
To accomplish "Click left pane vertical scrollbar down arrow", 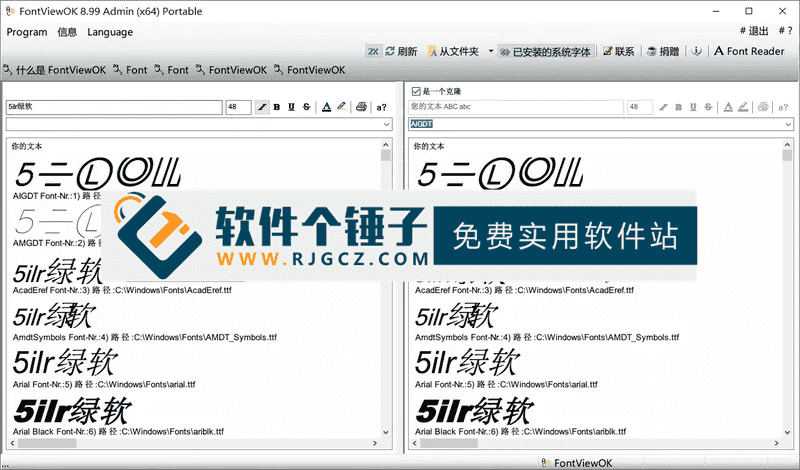I will click(x=386, y=432).
